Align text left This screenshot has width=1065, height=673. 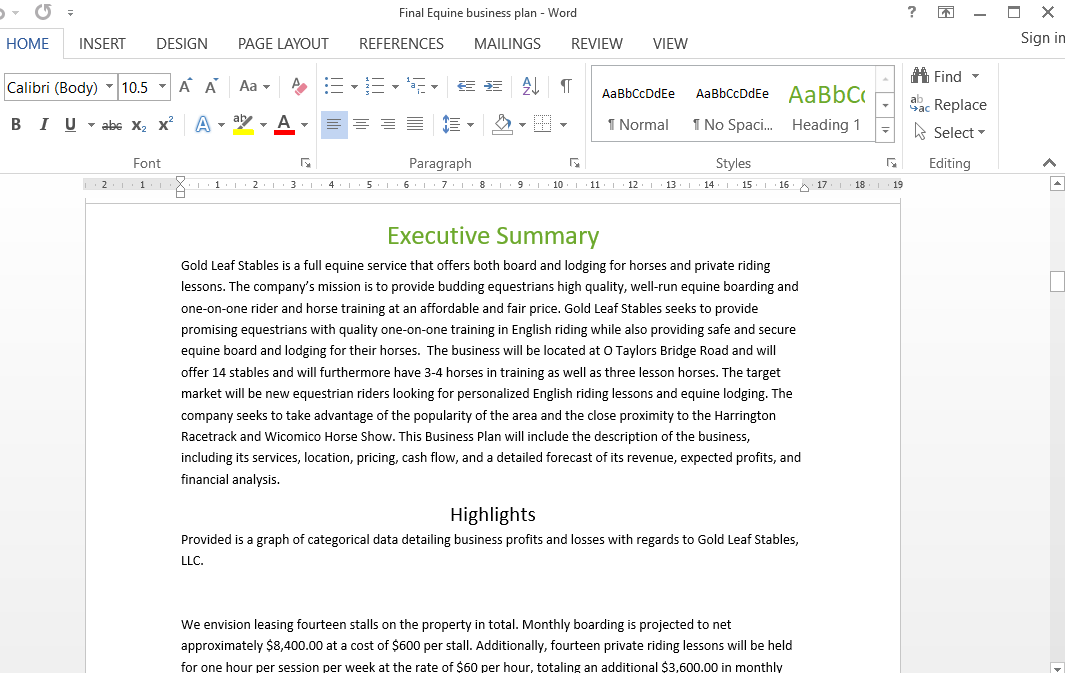pyautogui.click(x=334, y=124)
